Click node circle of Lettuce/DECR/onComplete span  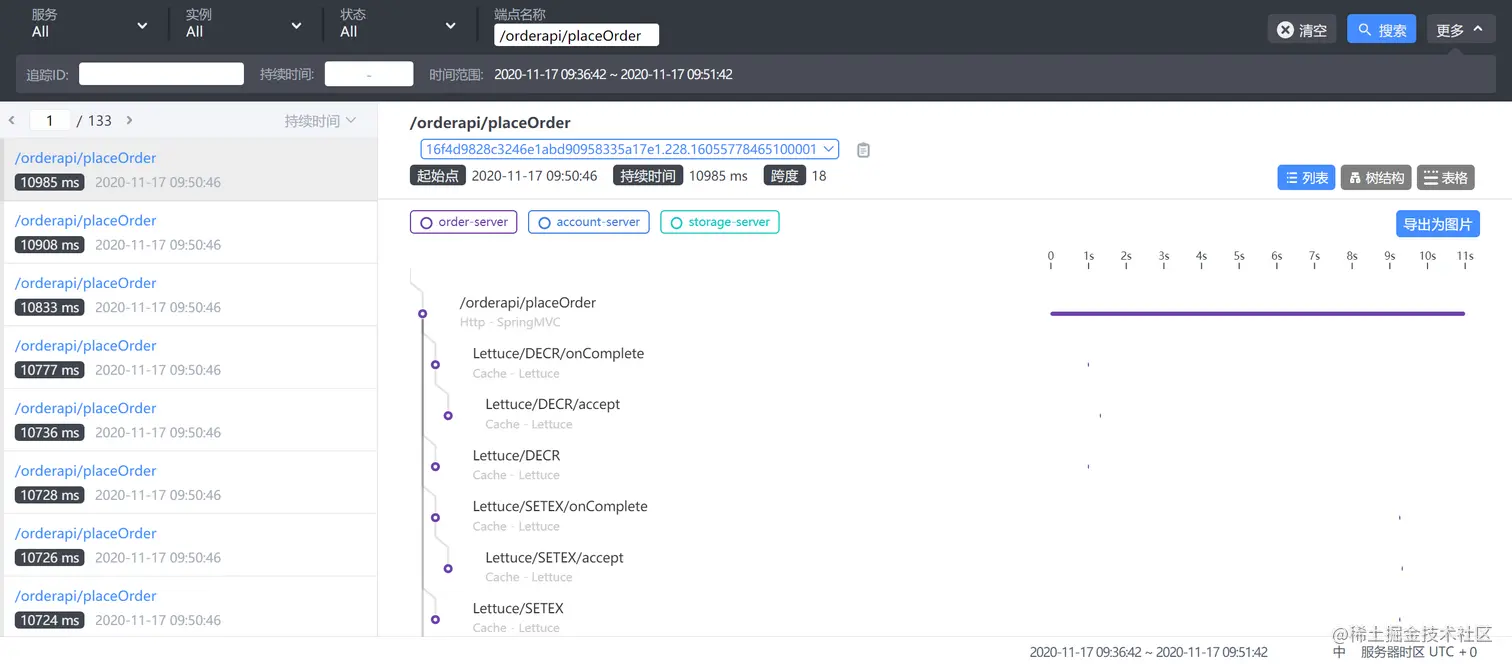[435, 365]
